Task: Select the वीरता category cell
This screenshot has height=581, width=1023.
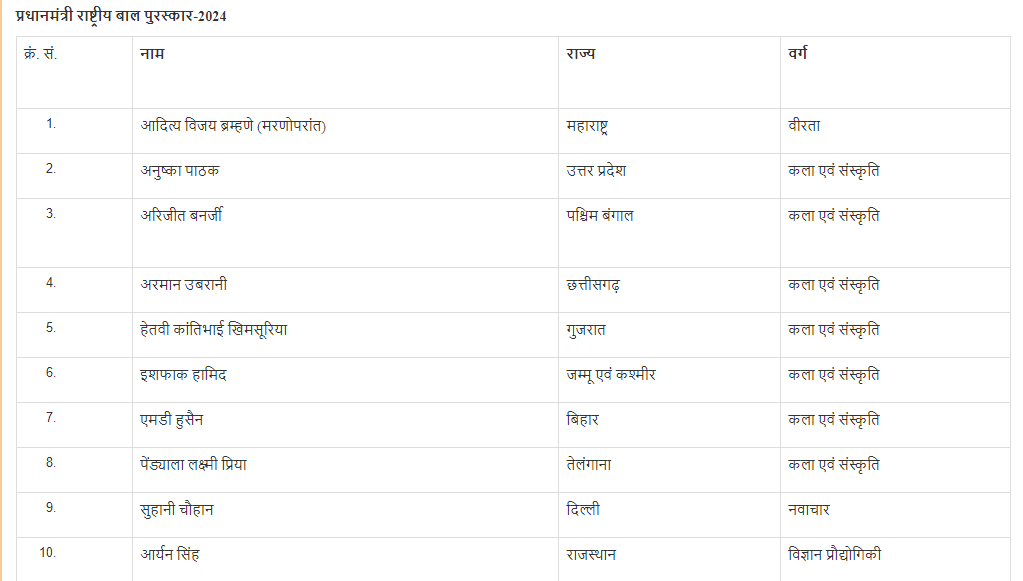Action: (x=804, y=126)
